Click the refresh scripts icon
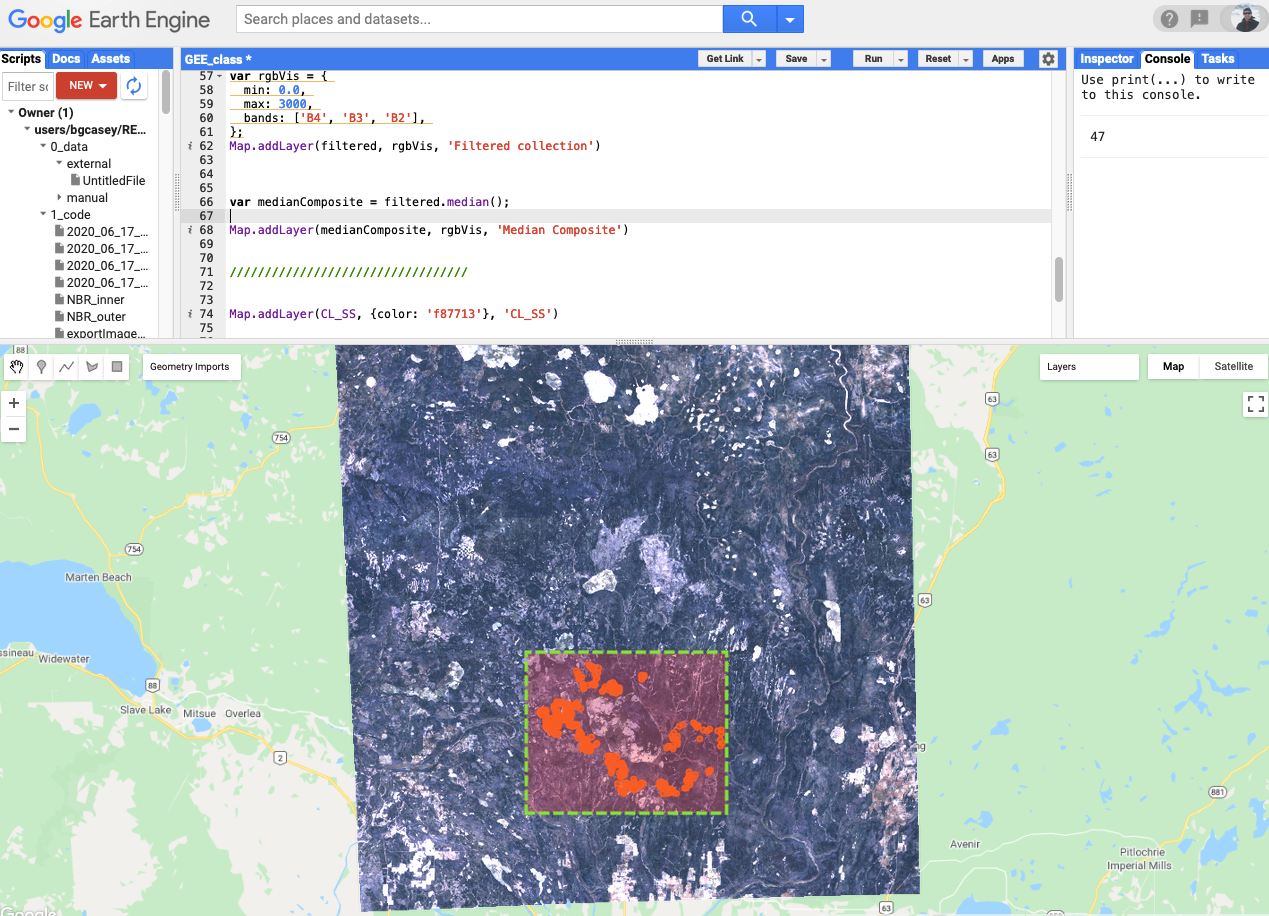This screenshot has width=1269, height=916. tap(134, 86)
